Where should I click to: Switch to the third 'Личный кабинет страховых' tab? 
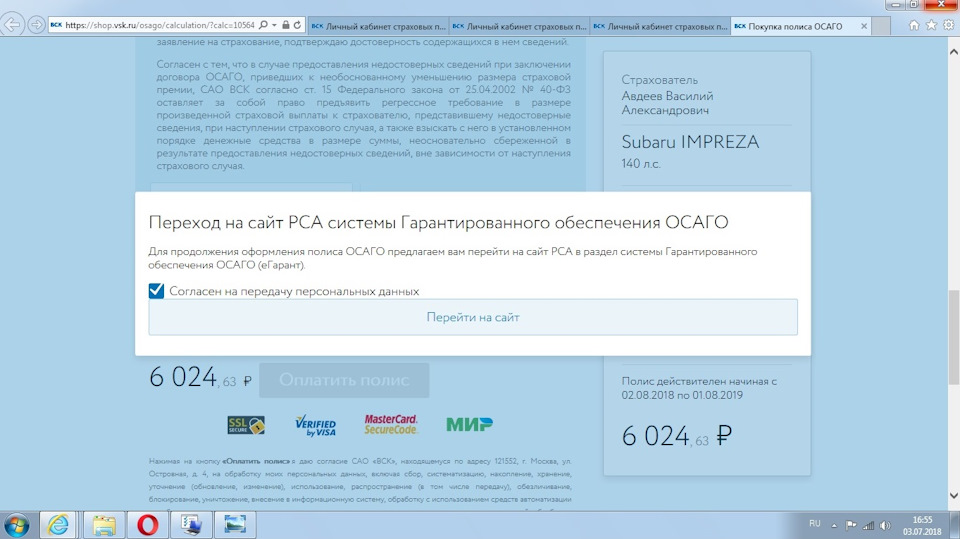click(660, 26)
